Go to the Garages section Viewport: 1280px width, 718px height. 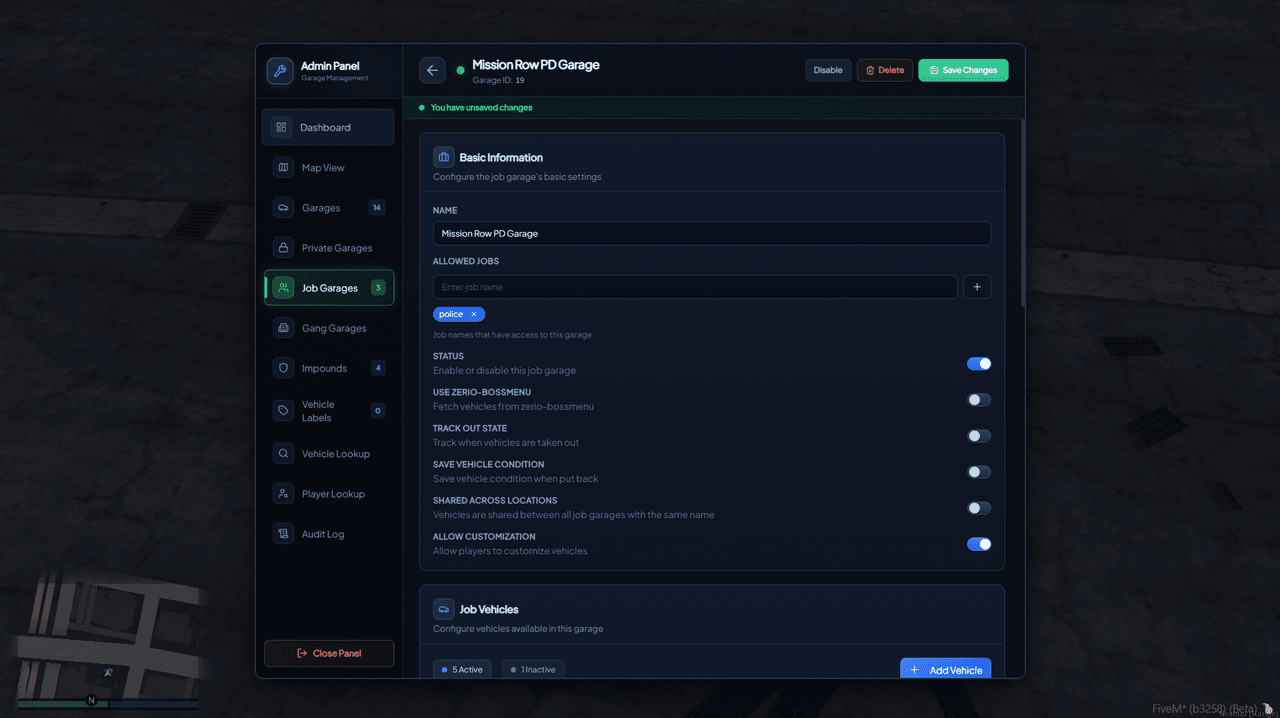329,208
